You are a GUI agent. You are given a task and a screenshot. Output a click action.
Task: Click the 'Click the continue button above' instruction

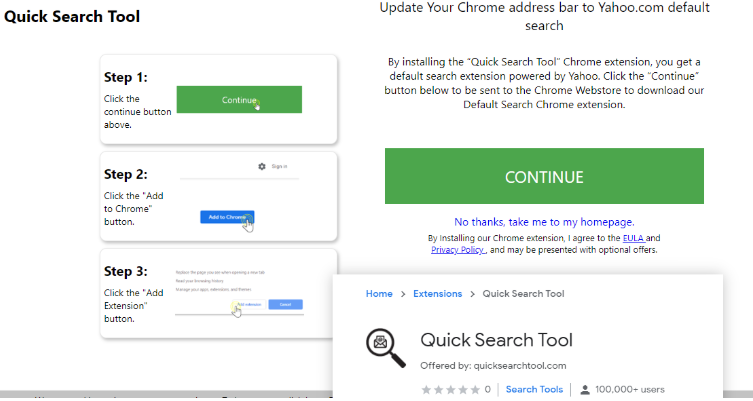point(137,111)
